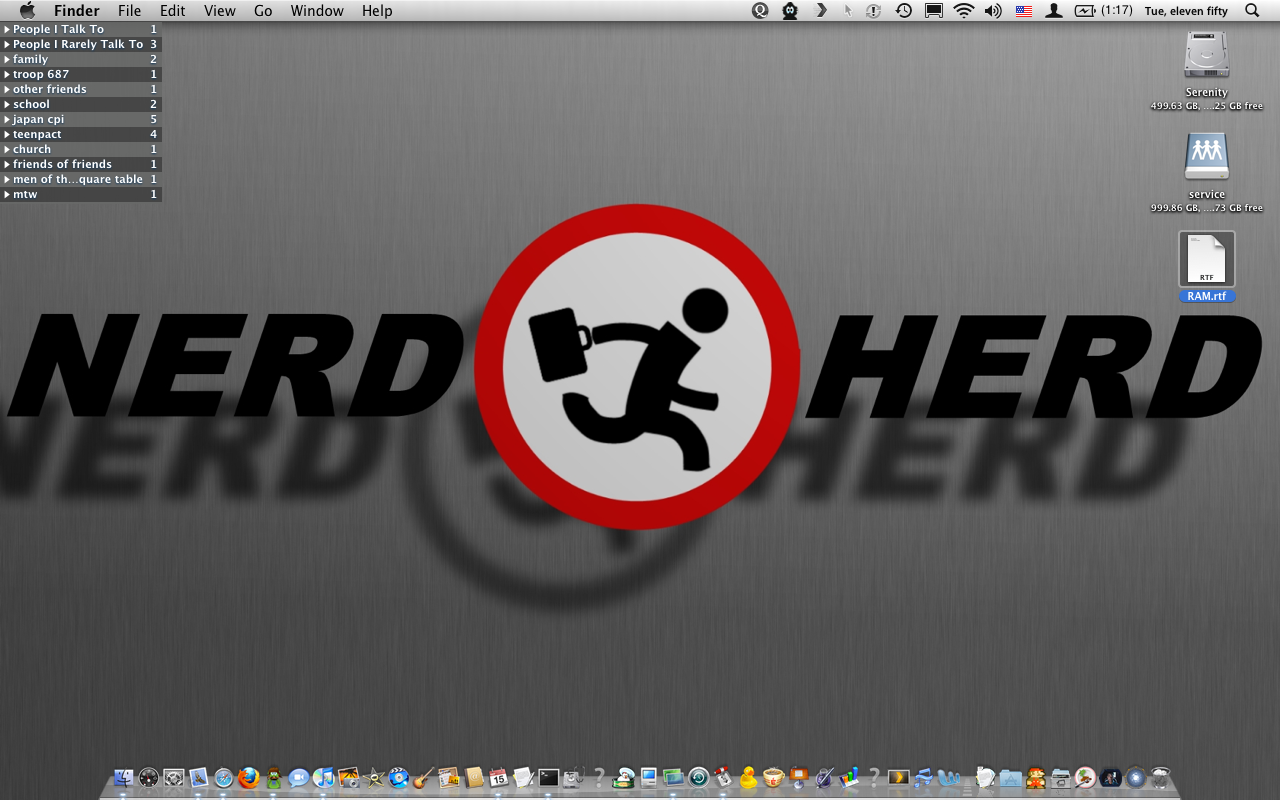Open the Help menu
Image resolution: width=1280 pixels, height=800 pixels.
pyautogui.click(x=377, y=10)
